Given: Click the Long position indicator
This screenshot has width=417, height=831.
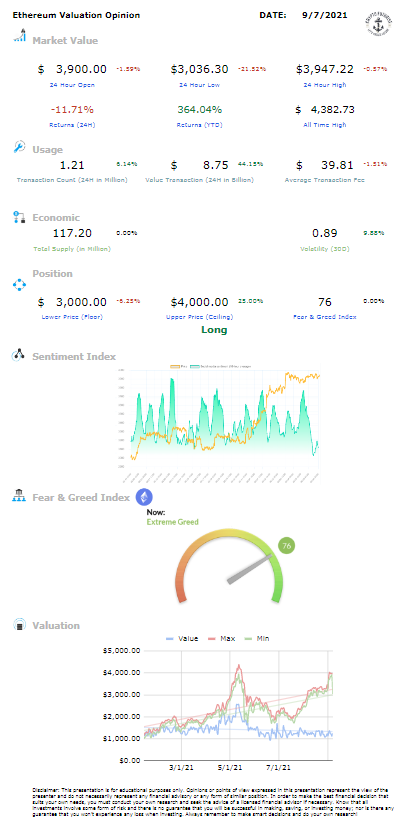Looking at the screenshot, I should point(214,330).
